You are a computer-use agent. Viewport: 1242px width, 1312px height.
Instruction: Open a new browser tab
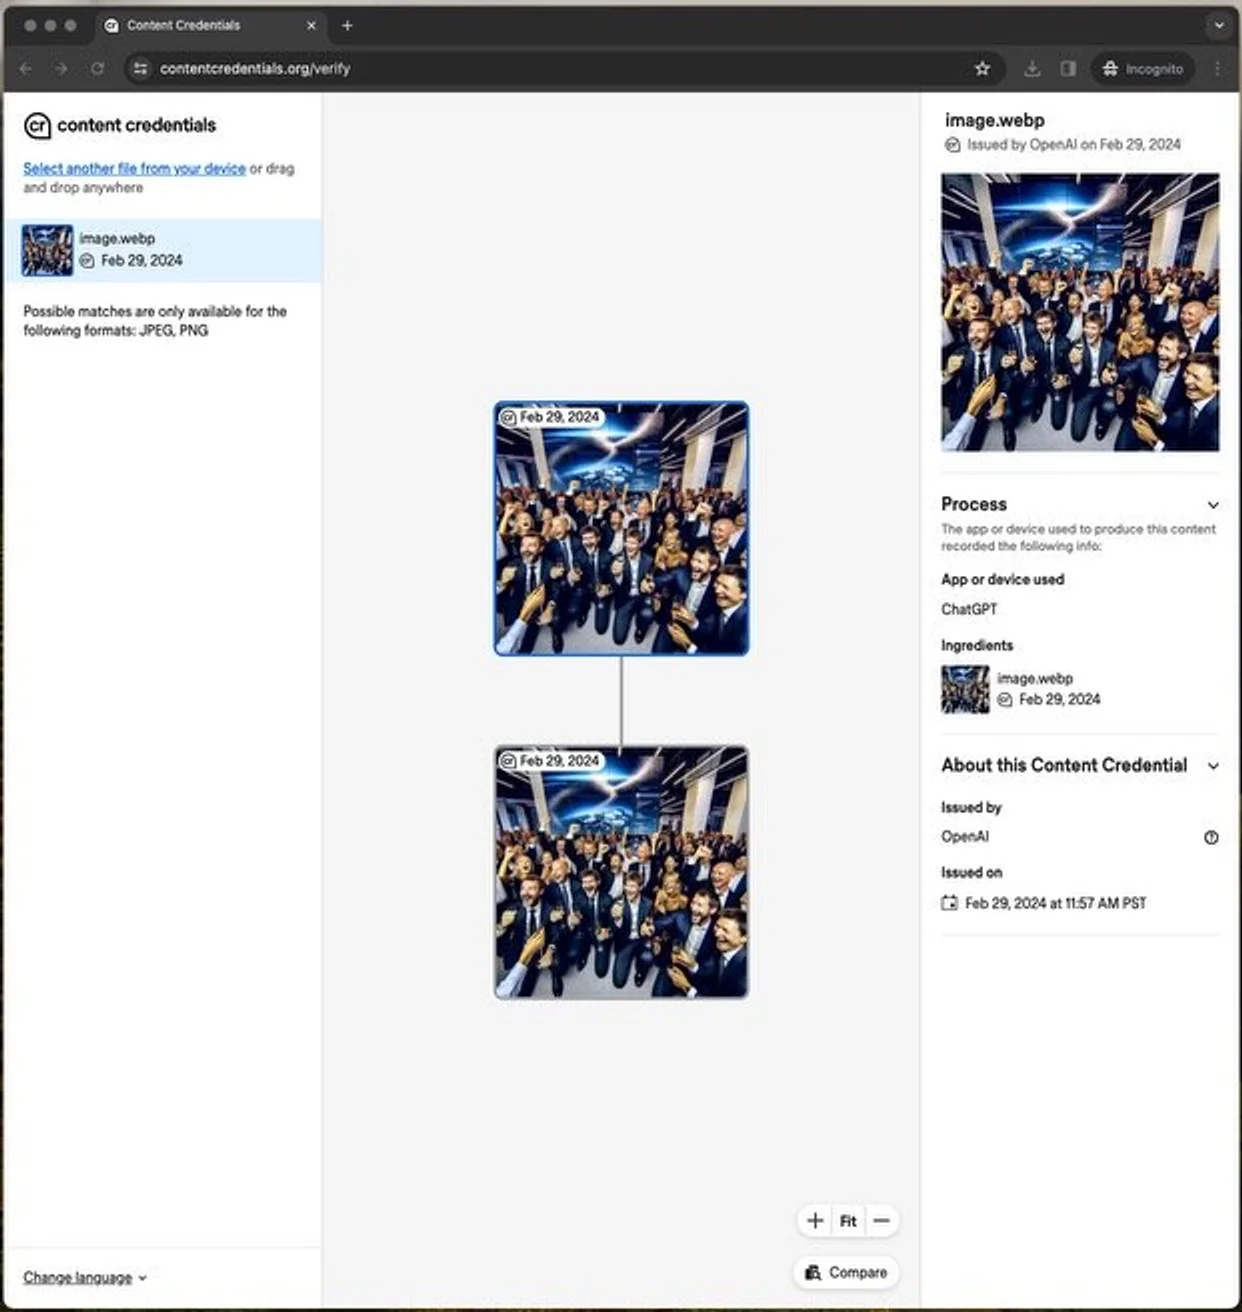[347, 26]
